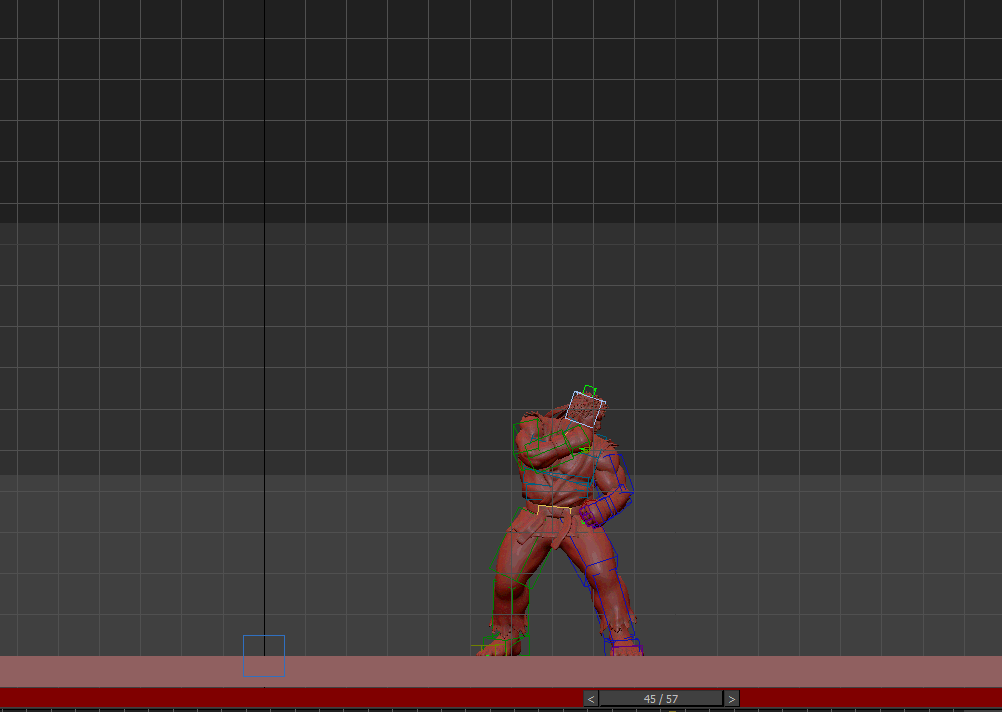Select the small green bone above the head
1002x712 pixels.
click(590, 391)
